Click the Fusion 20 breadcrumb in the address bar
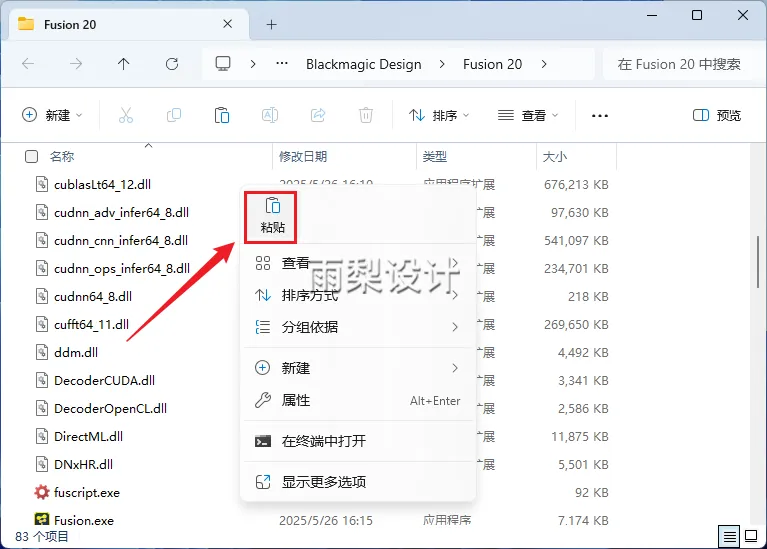This screenshot has height=549, width=767. pos(493,64)
